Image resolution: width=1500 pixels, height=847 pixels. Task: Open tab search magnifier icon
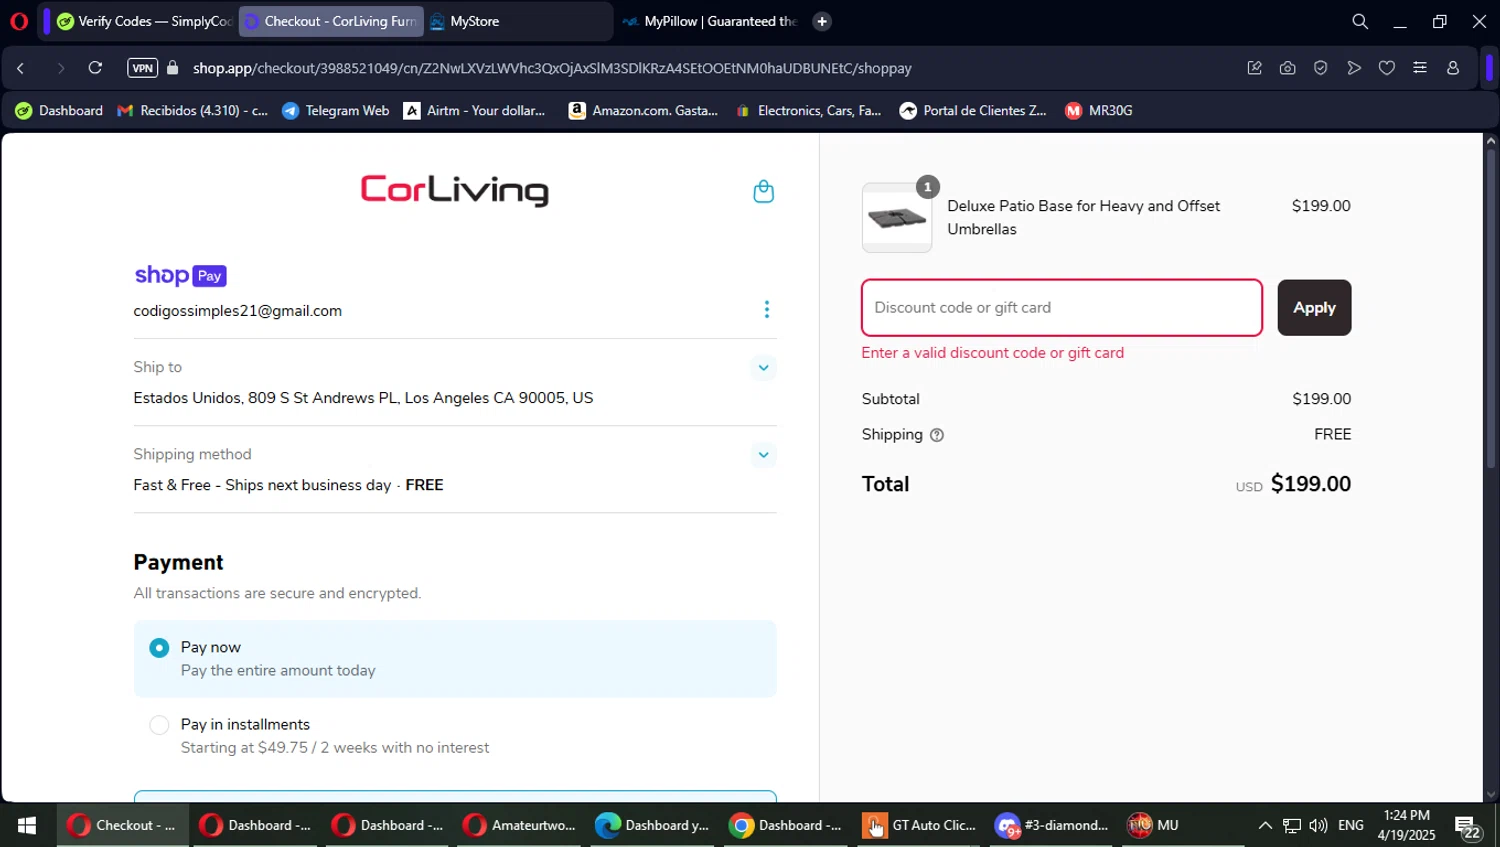(x=1360, y=21)
